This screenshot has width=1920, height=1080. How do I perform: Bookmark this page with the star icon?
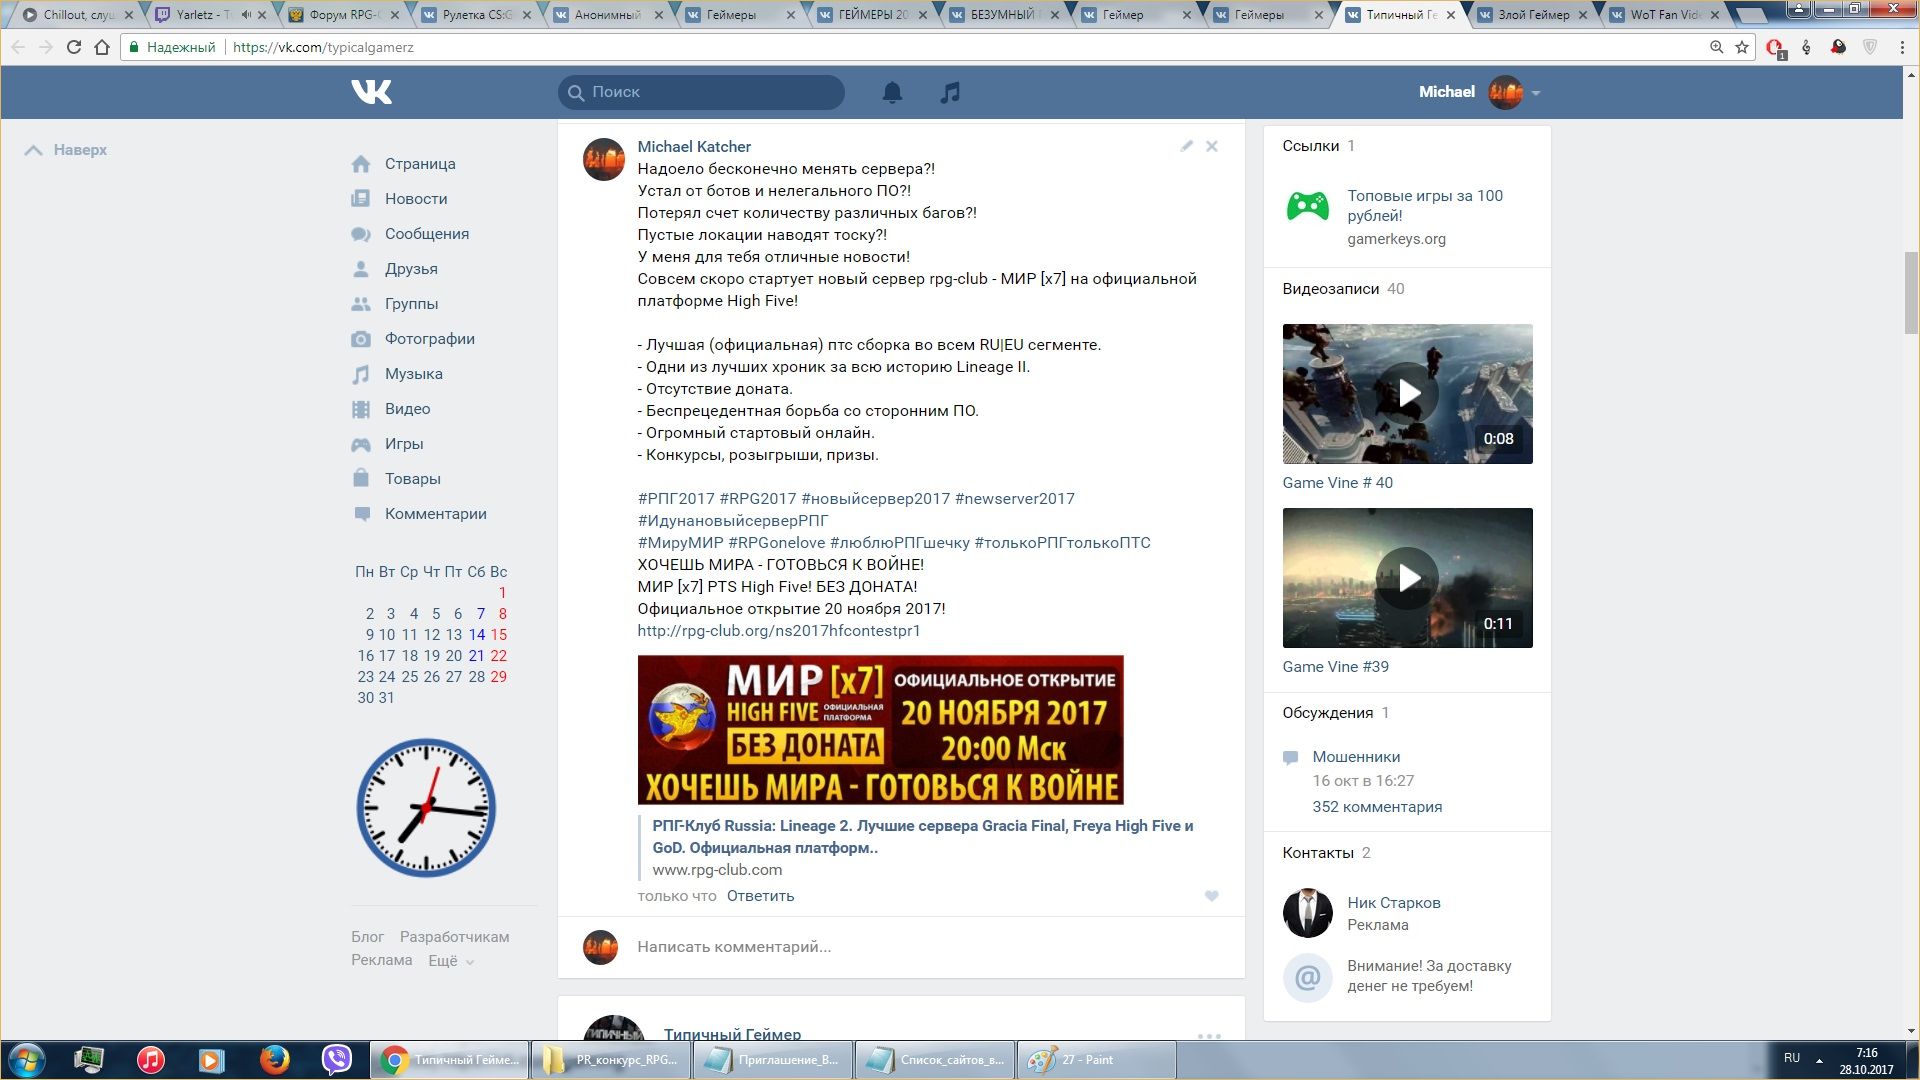(x=1742, y=47)
